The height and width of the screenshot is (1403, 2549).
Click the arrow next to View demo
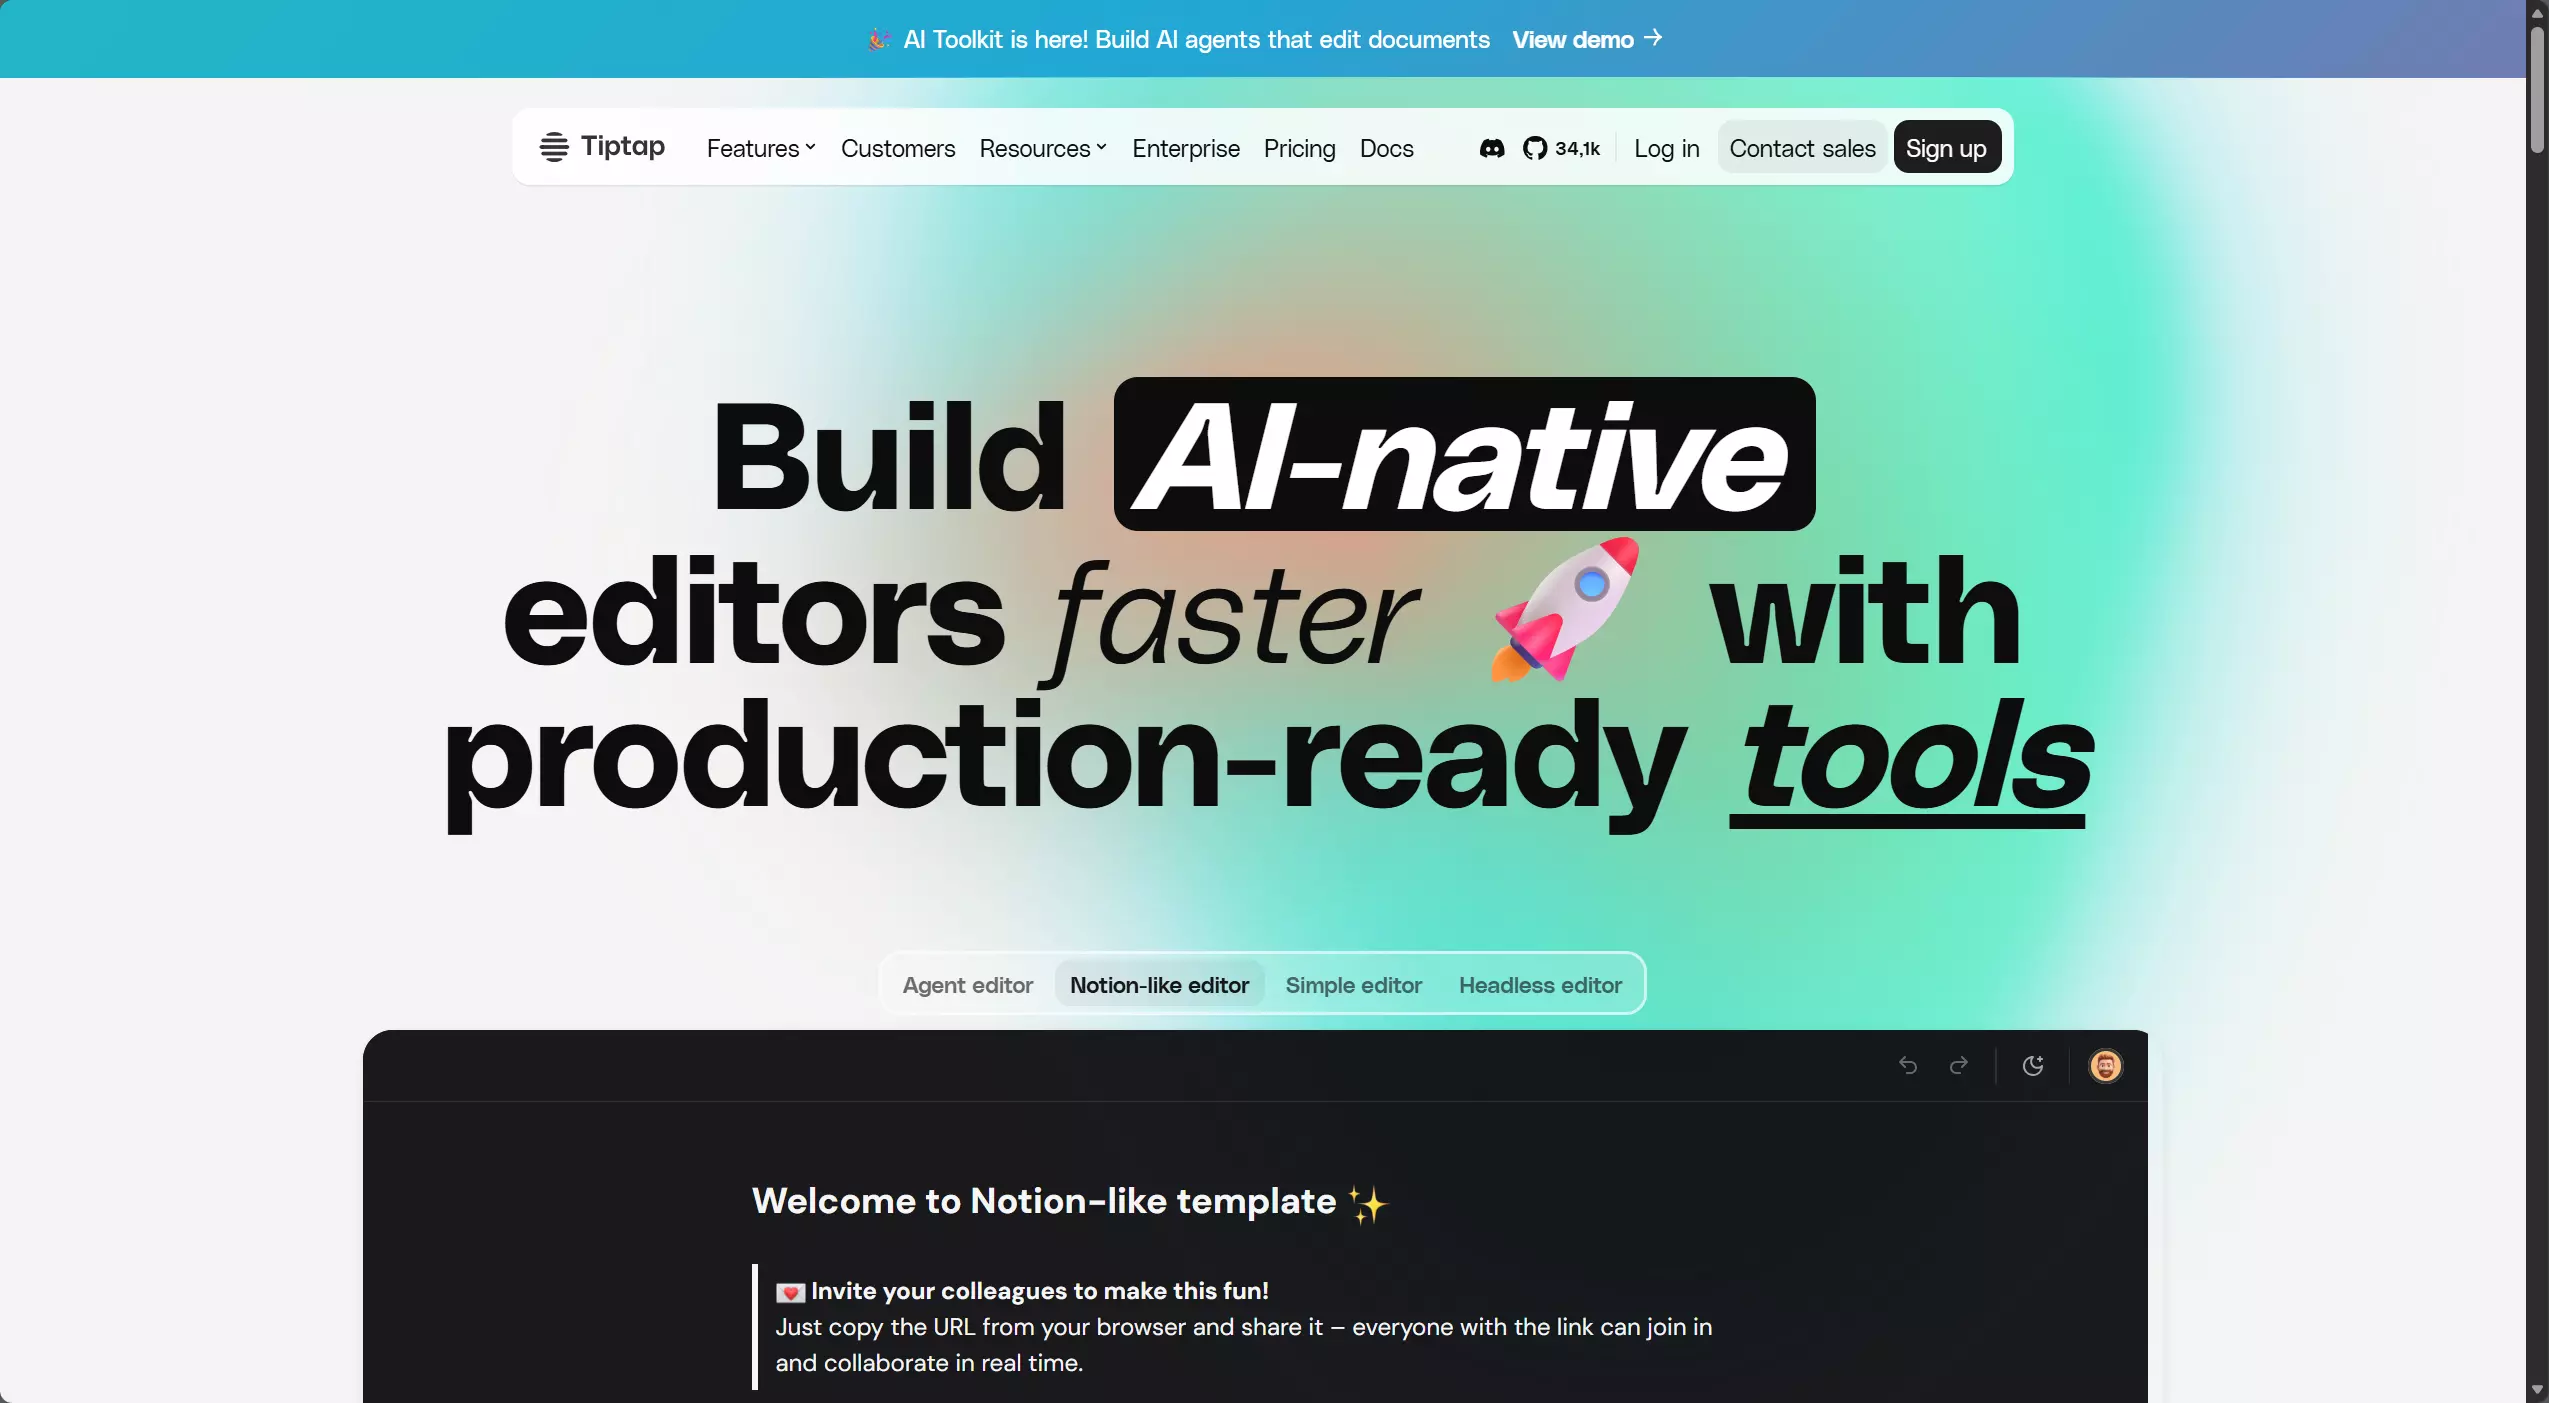tap(1653, 38)
